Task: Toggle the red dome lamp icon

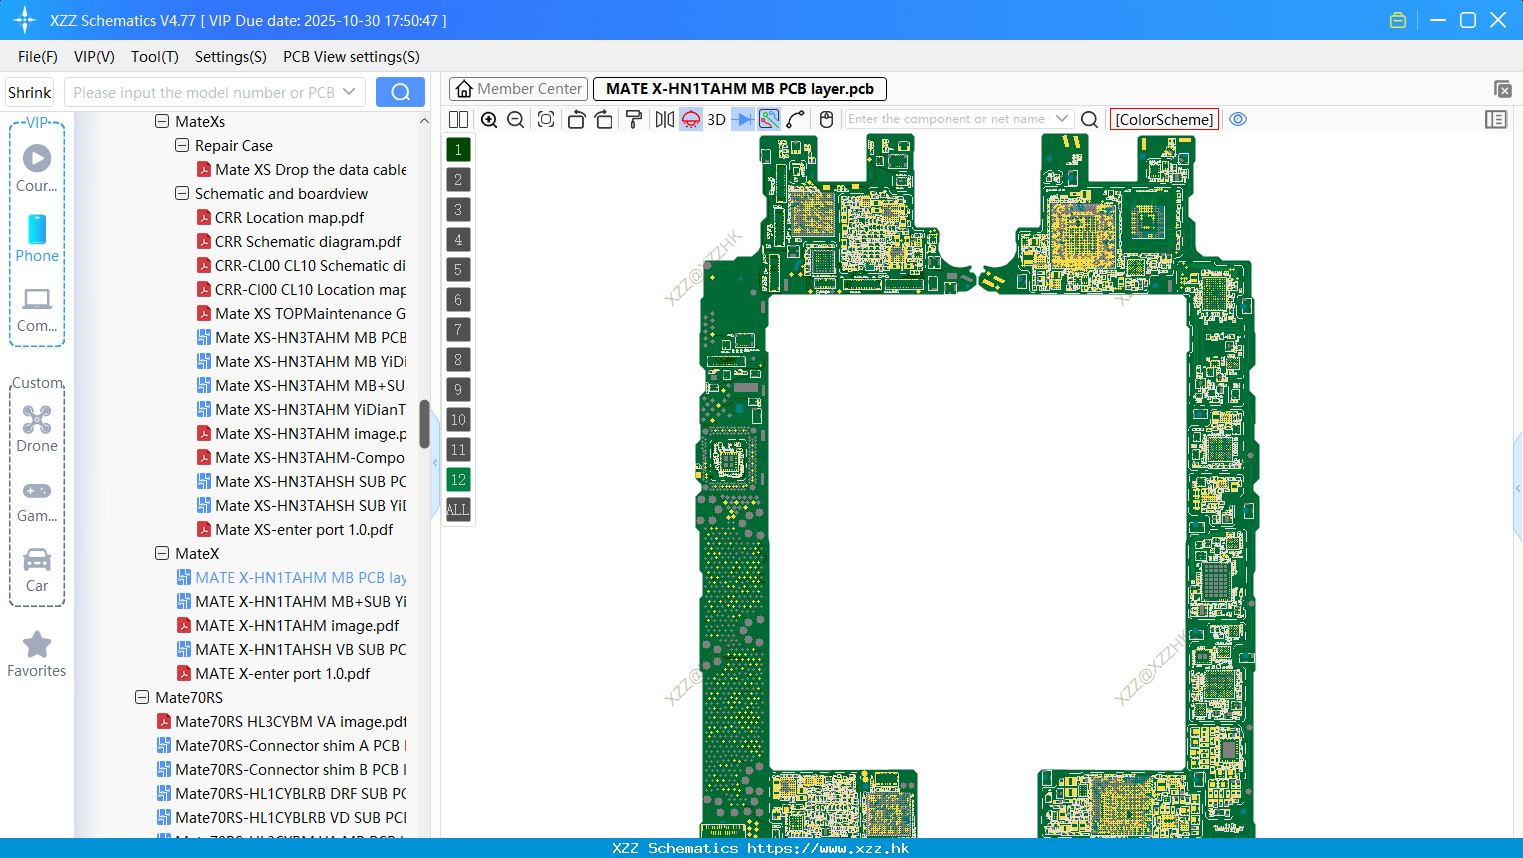Action: coord(691,119)
